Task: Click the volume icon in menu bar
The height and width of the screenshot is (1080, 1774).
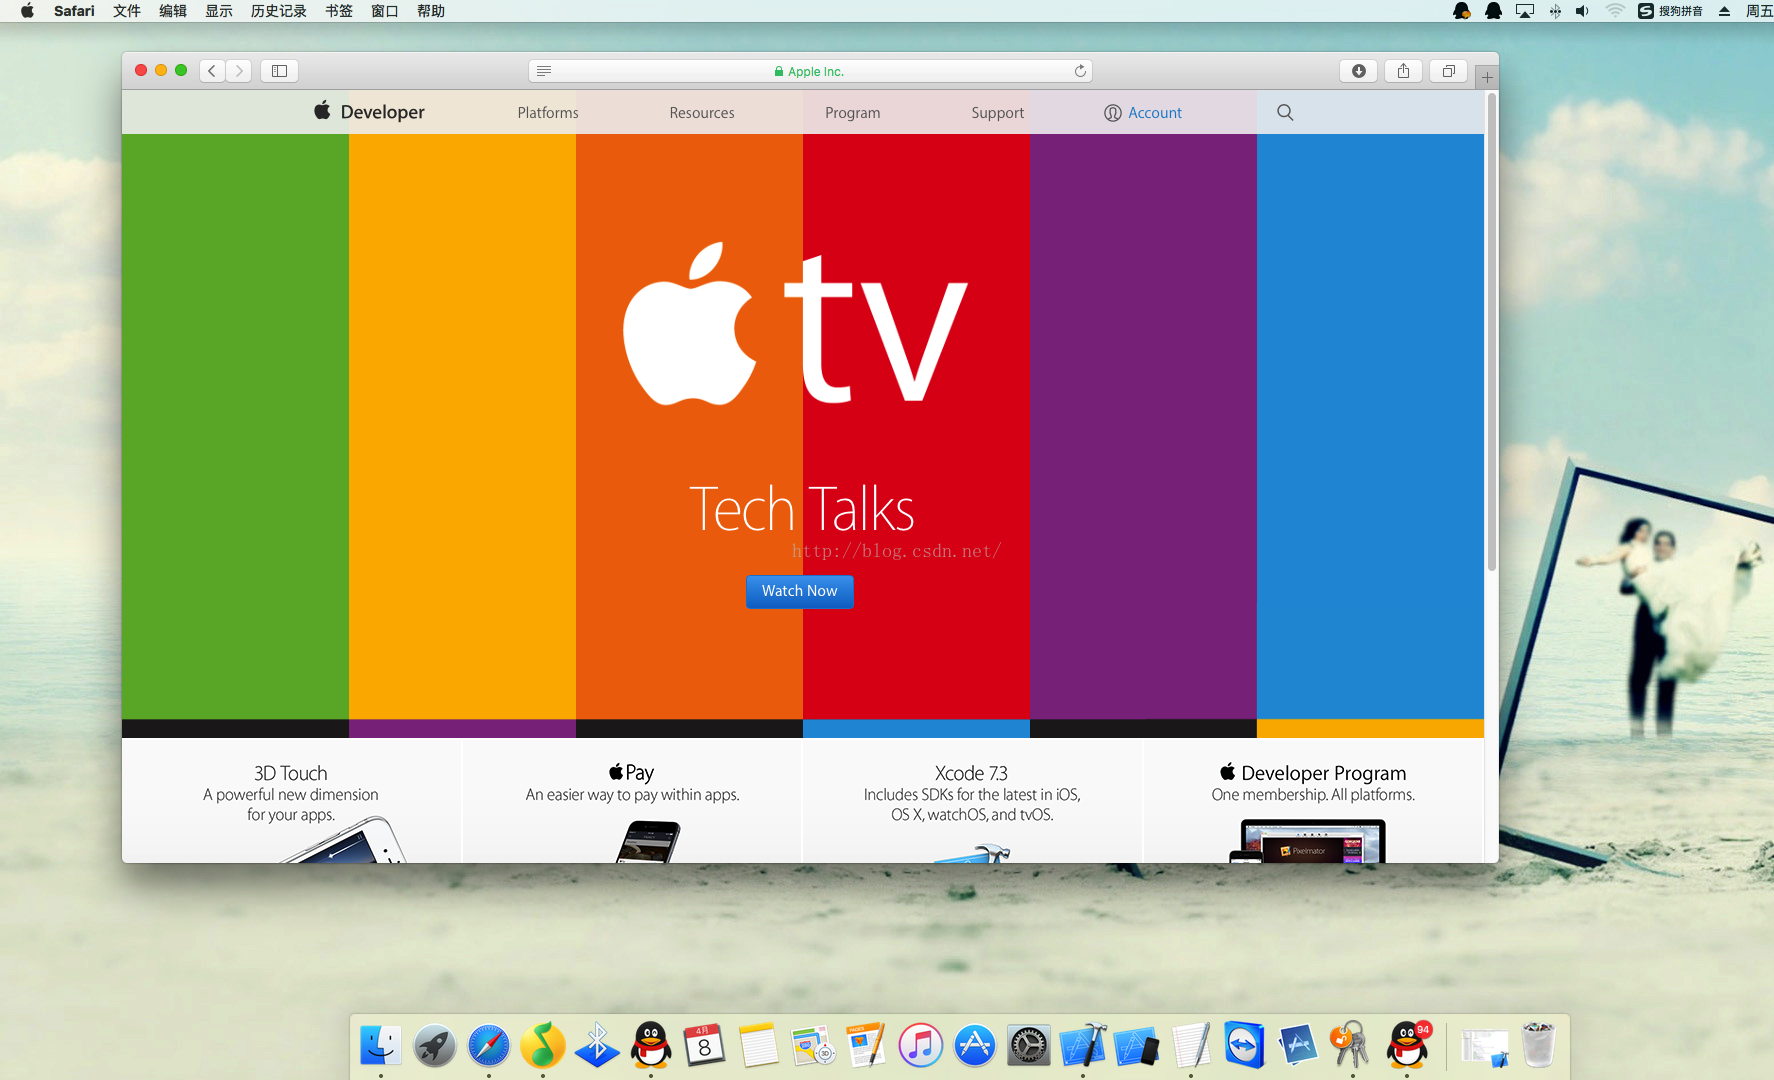Action: pyautogui.click(x=1582, y=11)
